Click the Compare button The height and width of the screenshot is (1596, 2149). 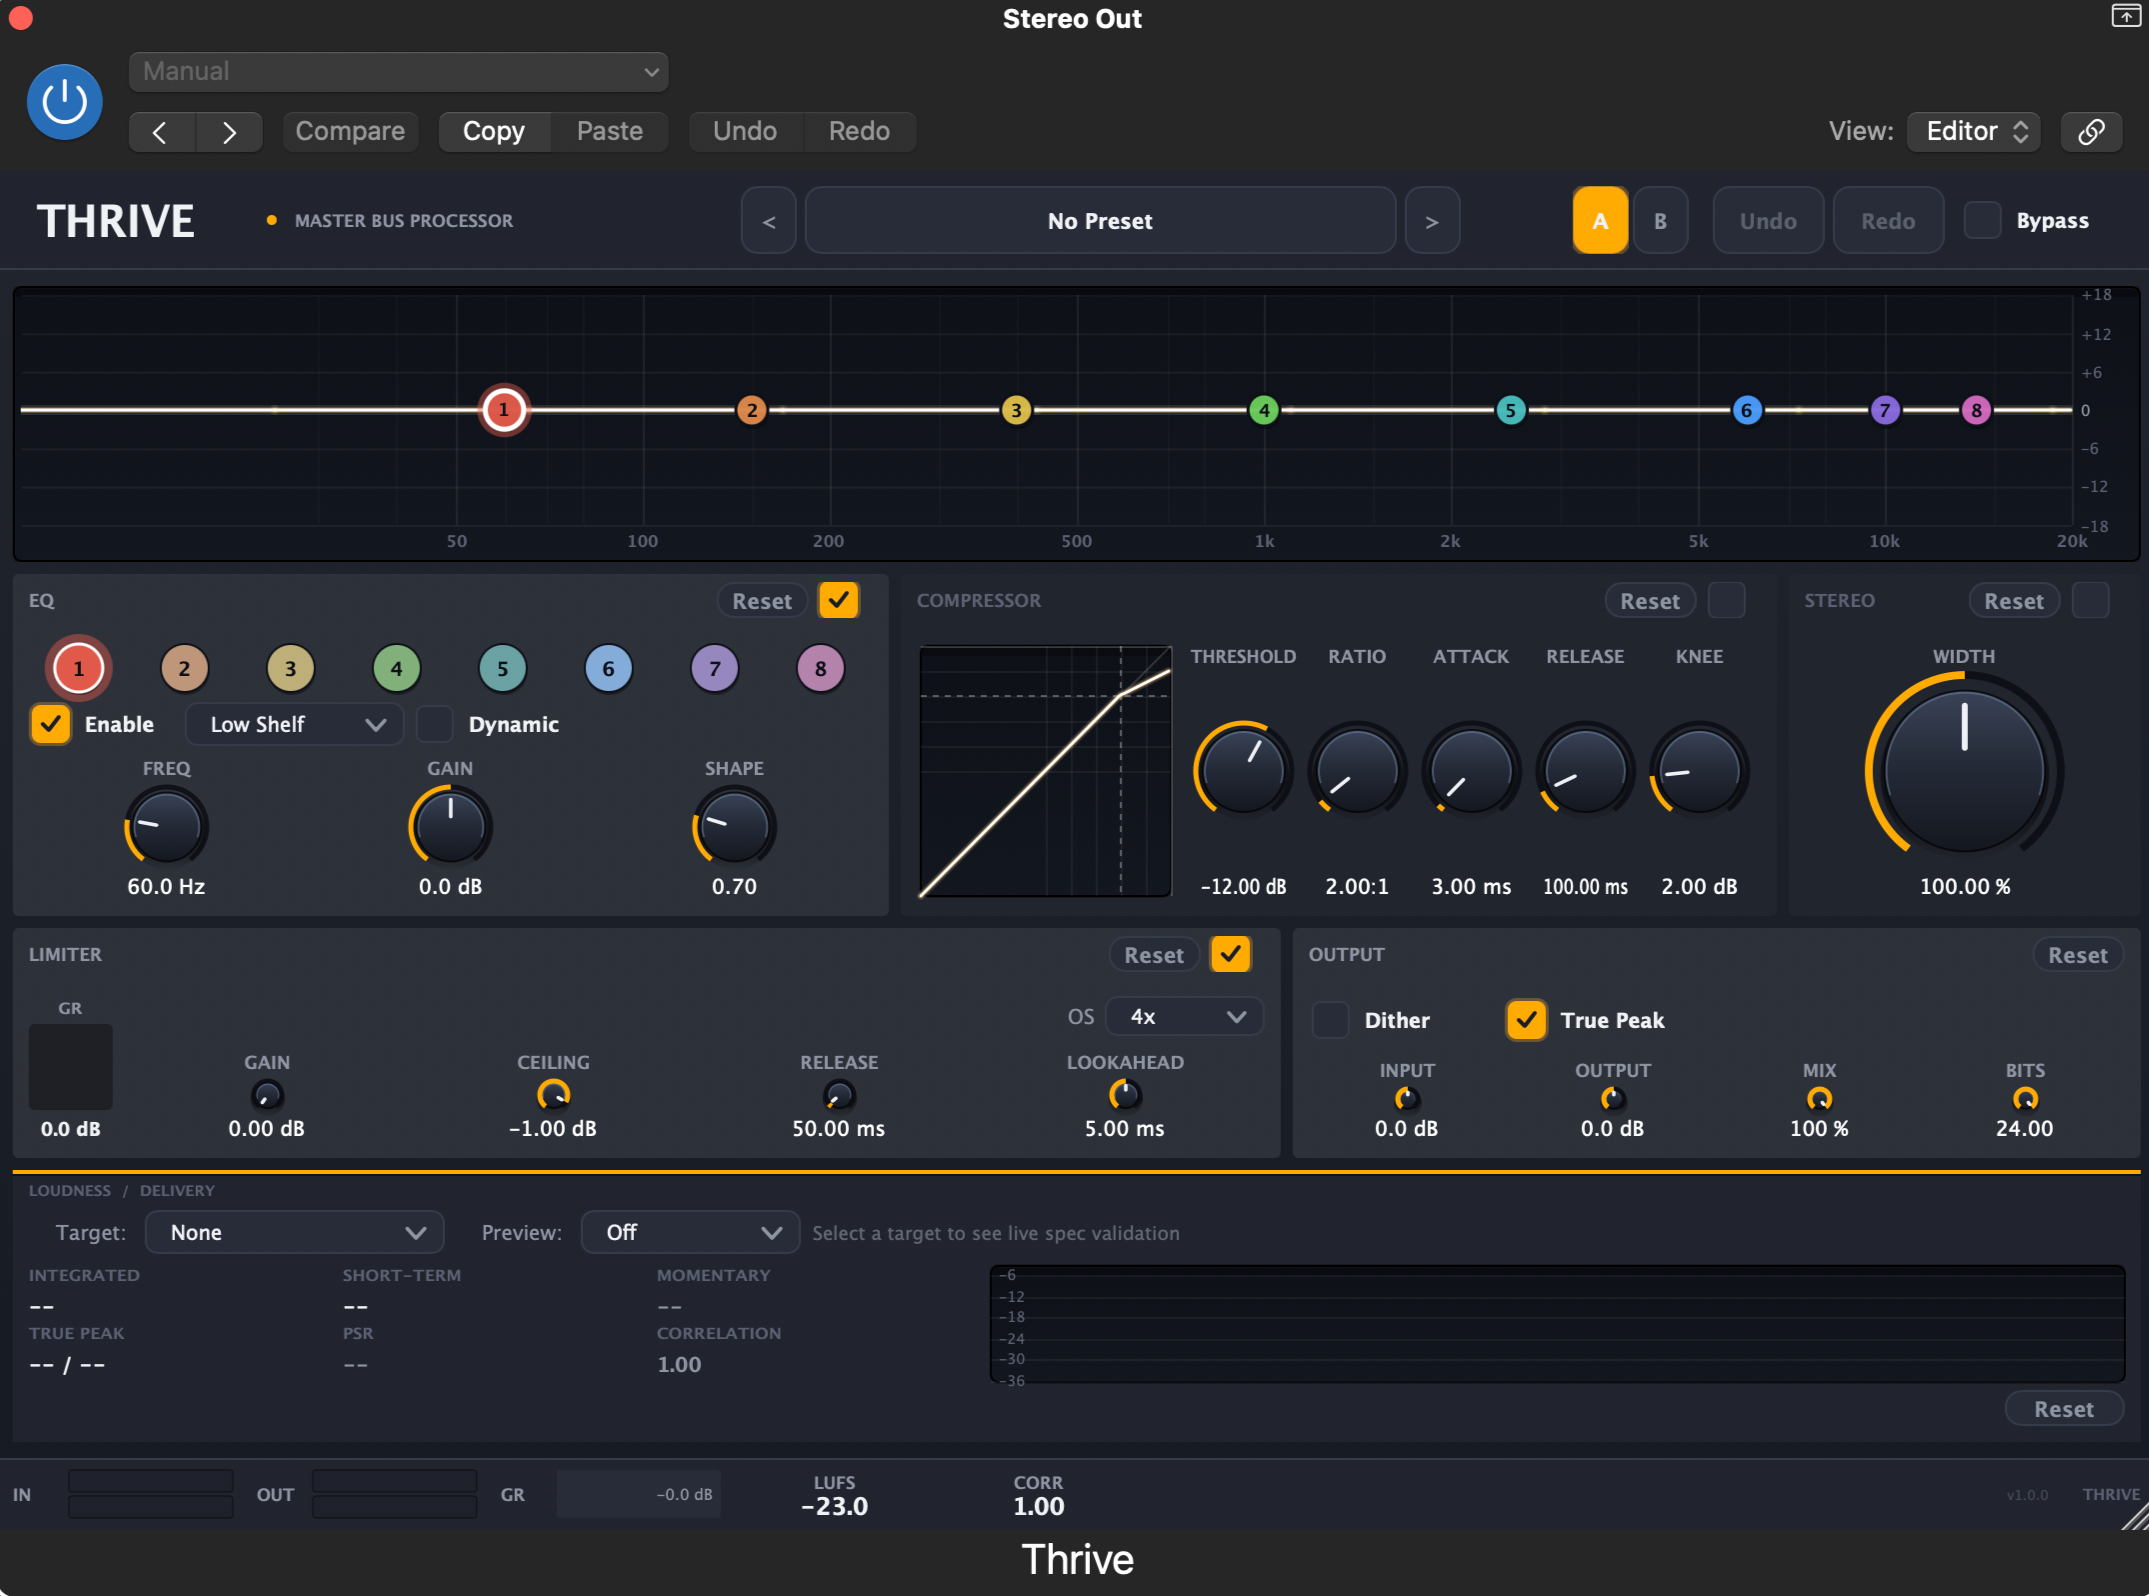tap(350, 131)
